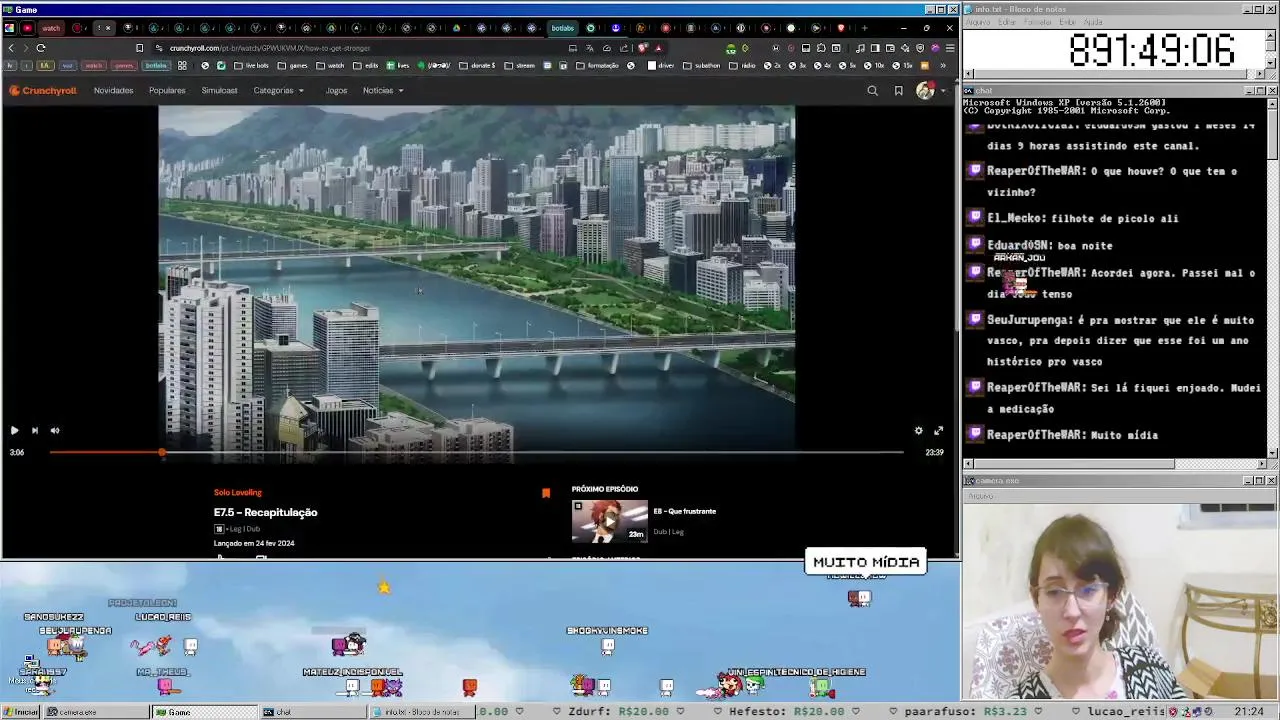This screenshot has width=1280, height=720.
Task: Open a new browser tab
Action: pos(864,28)
